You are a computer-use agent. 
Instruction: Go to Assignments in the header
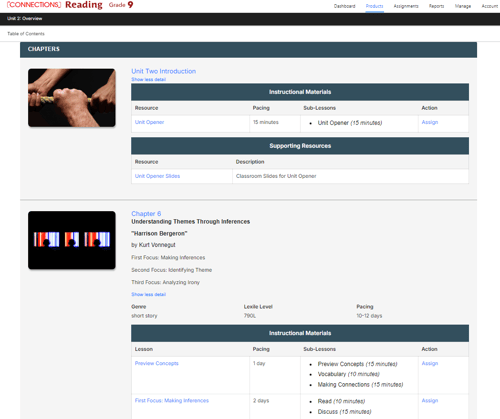point(406,6)
